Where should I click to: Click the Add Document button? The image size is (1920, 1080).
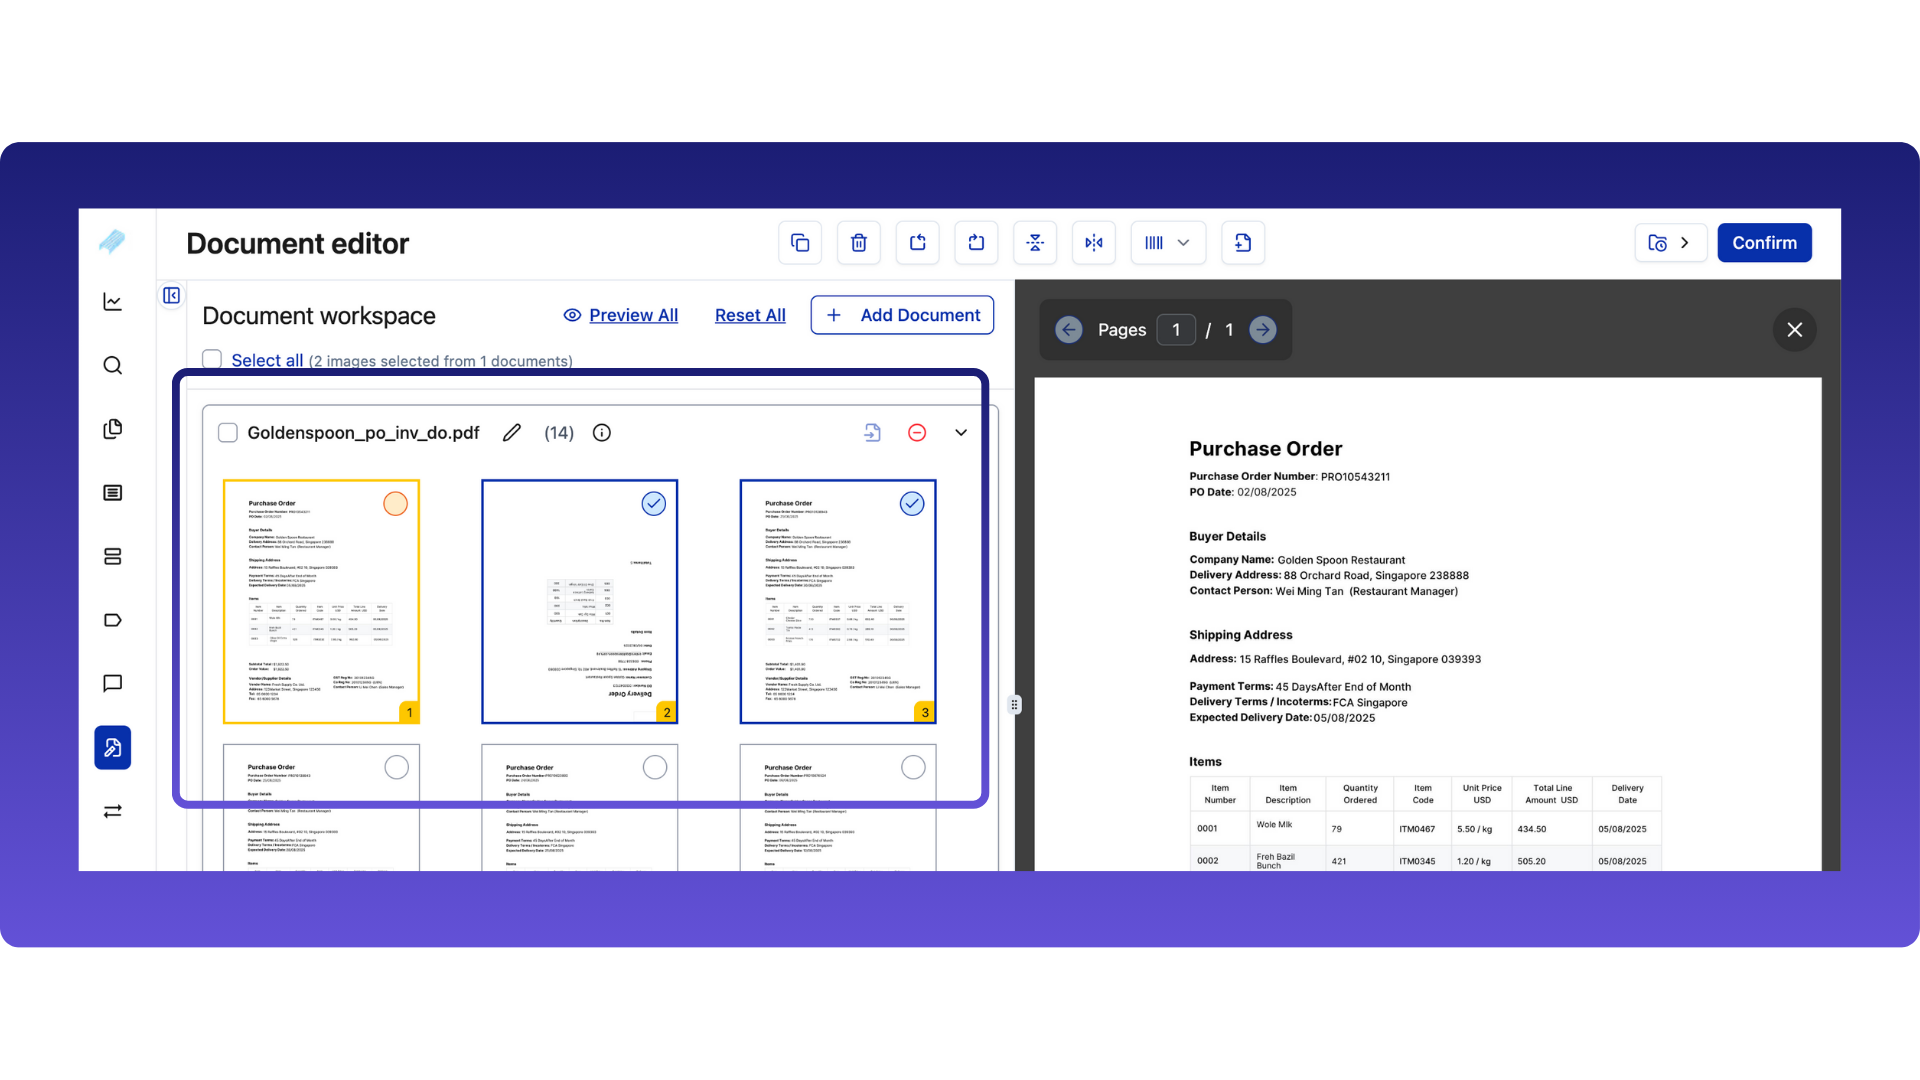pos(902,316)
